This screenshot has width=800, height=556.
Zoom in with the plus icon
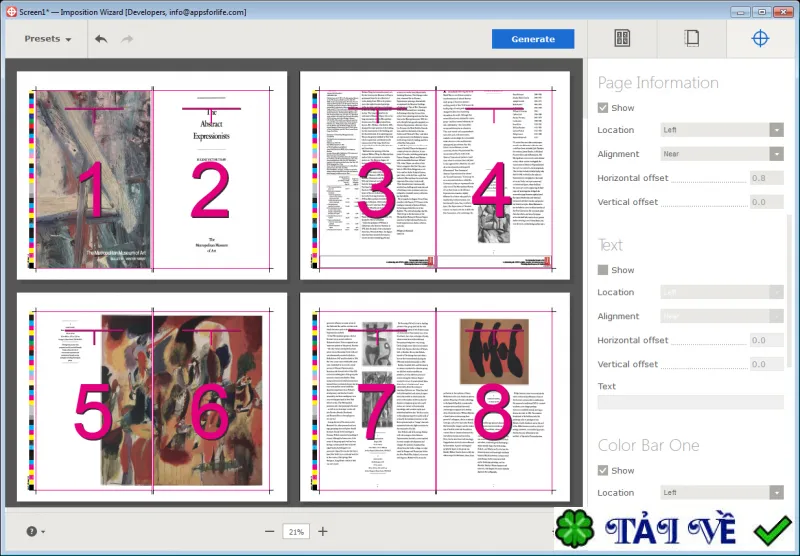coord(322,532)
